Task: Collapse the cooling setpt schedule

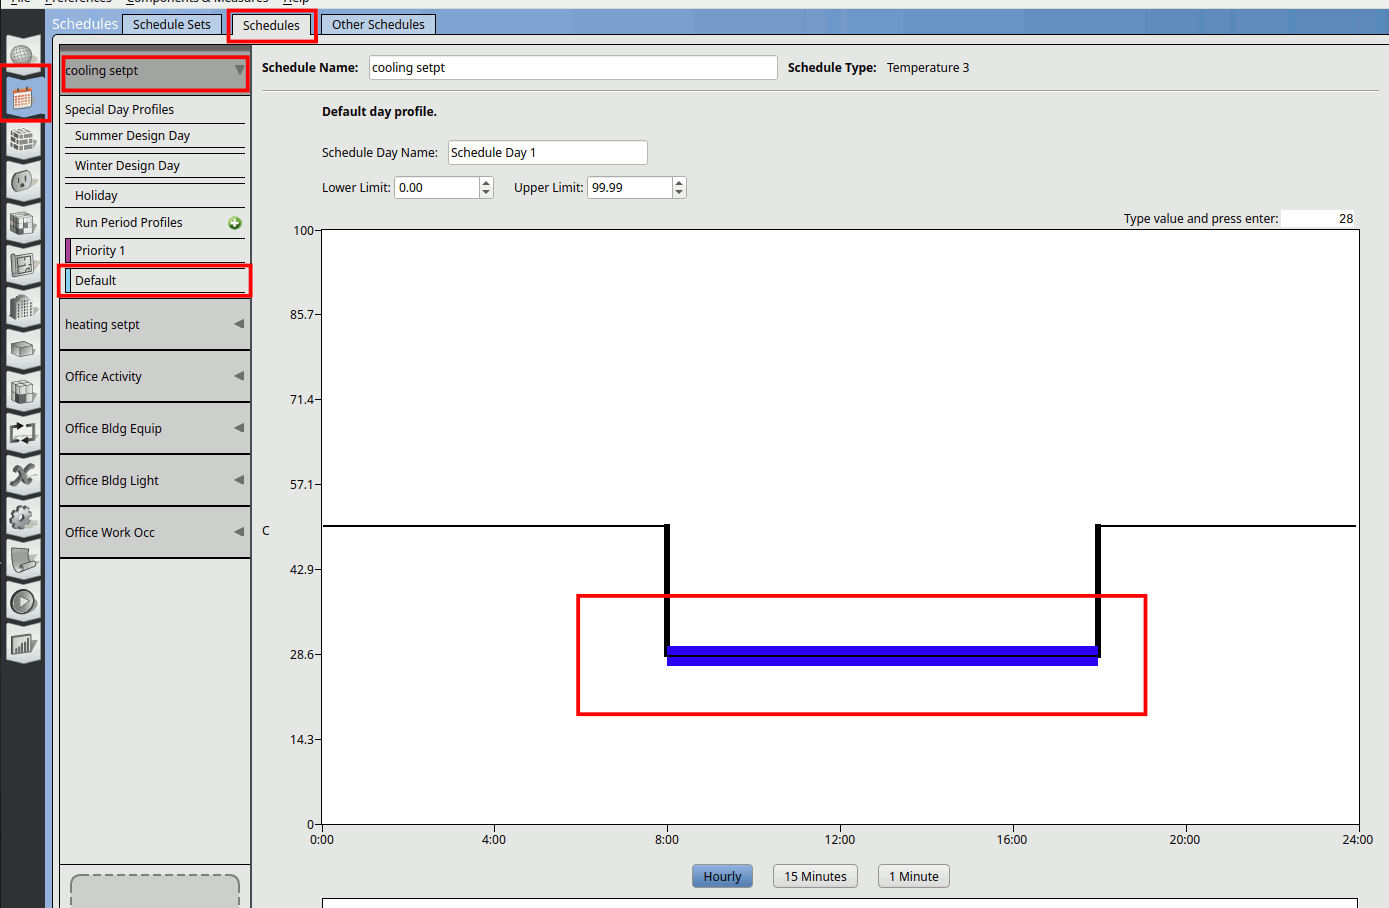Action: pyautogui.click(x=239, y=70)
